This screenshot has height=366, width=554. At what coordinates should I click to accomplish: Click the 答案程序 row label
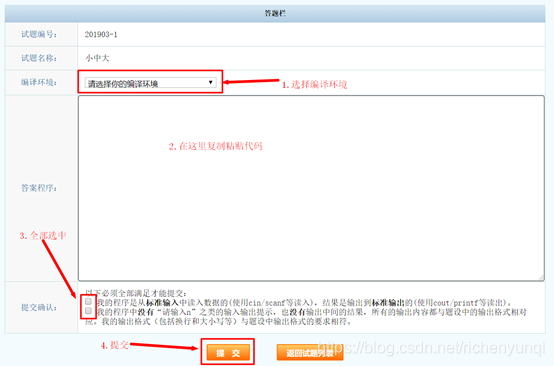pyautogui.click(x=39, y=188)
